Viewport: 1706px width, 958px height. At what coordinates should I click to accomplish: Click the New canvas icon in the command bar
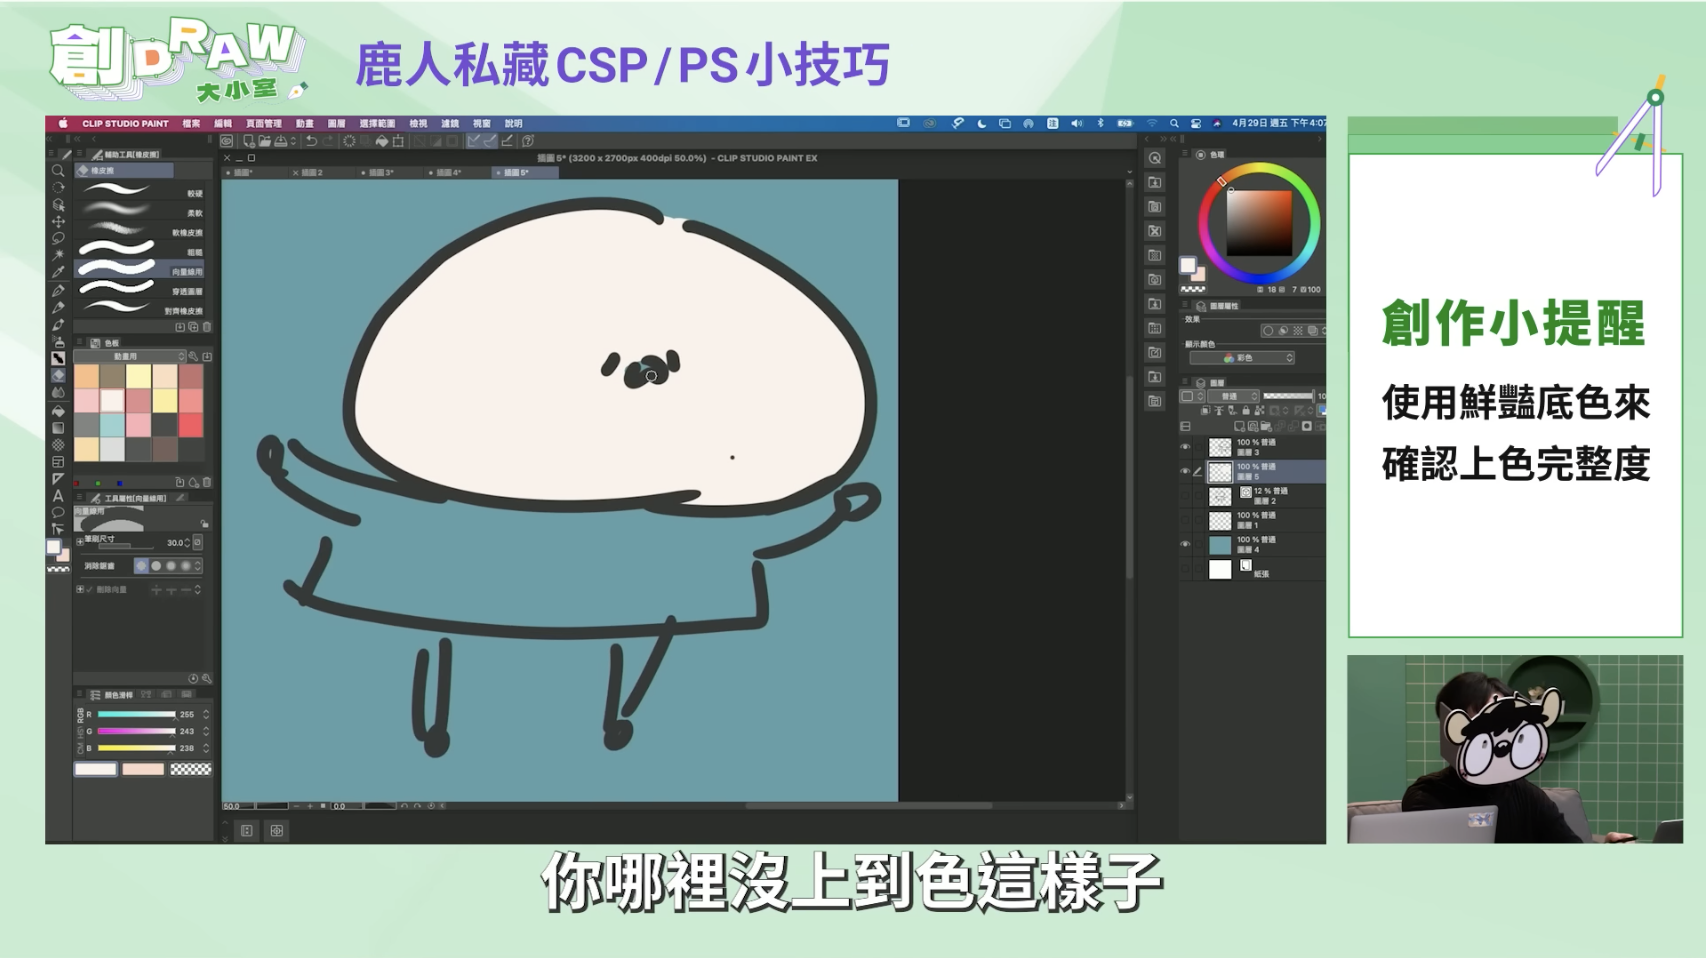pyautogui.click(x=248, y=141)
